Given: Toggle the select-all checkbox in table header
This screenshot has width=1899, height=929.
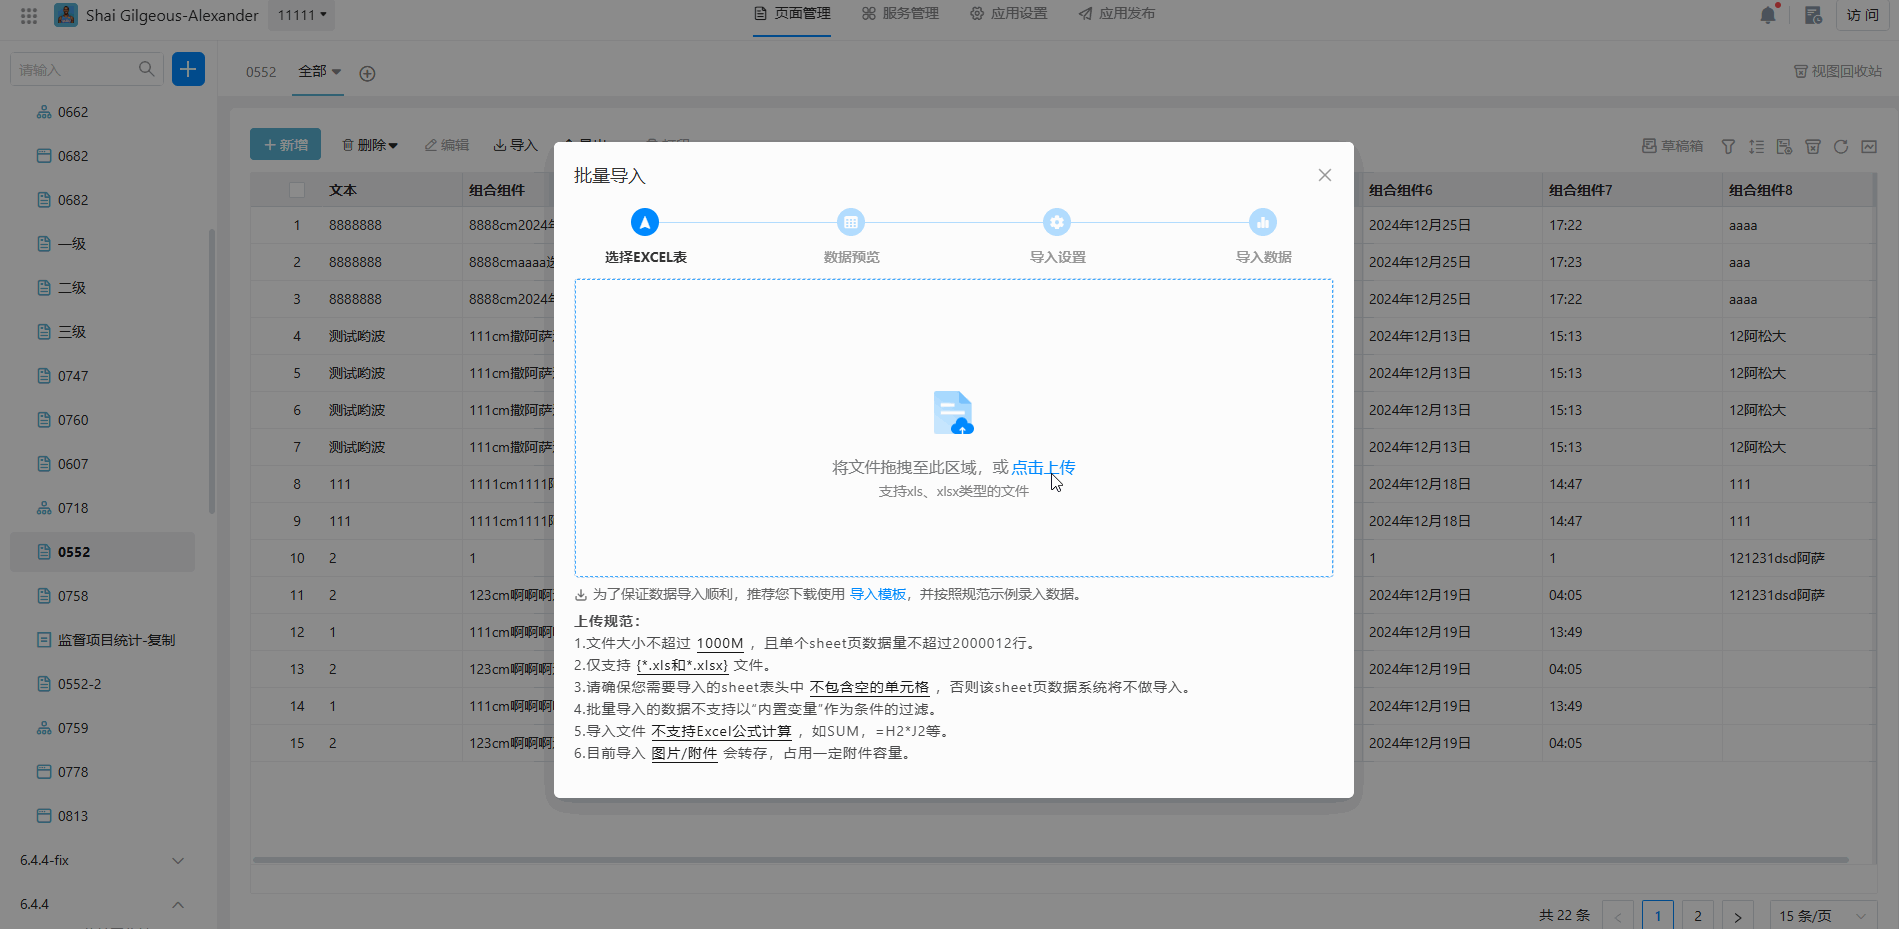Looking at the screenshot, I should 297,190.
